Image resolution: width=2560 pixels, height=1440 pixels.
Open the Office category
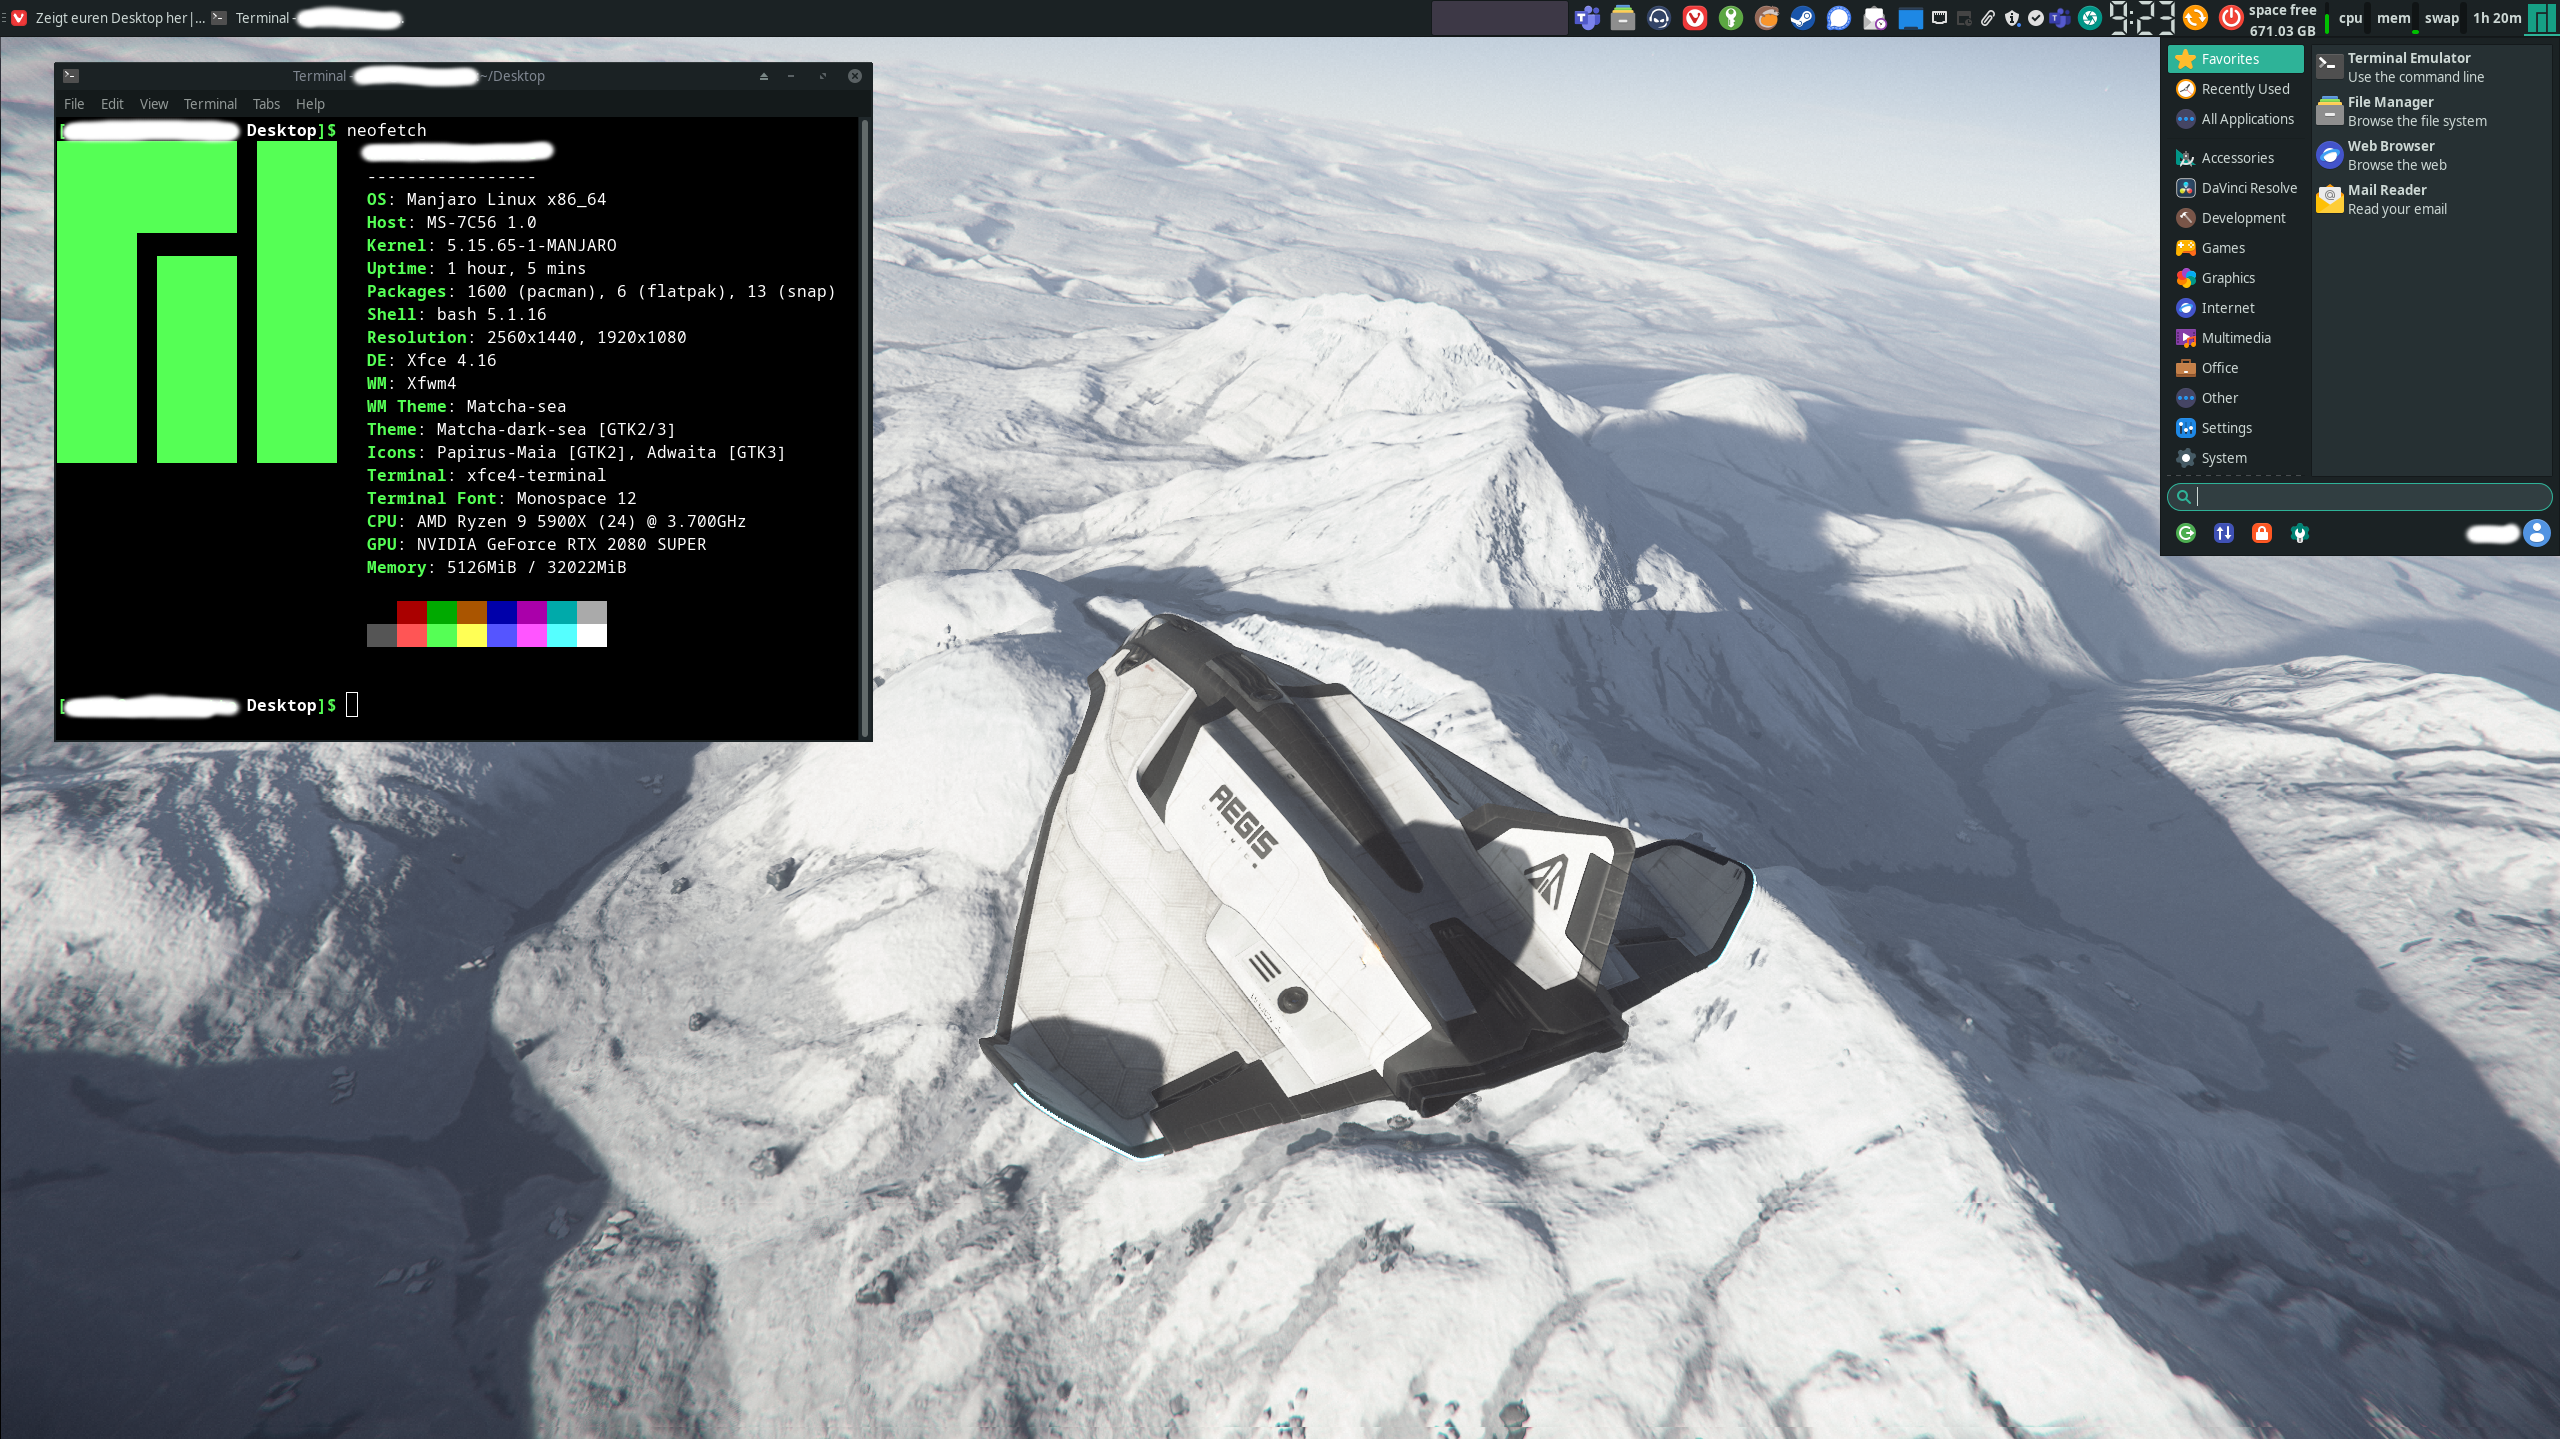point(2236,368)
